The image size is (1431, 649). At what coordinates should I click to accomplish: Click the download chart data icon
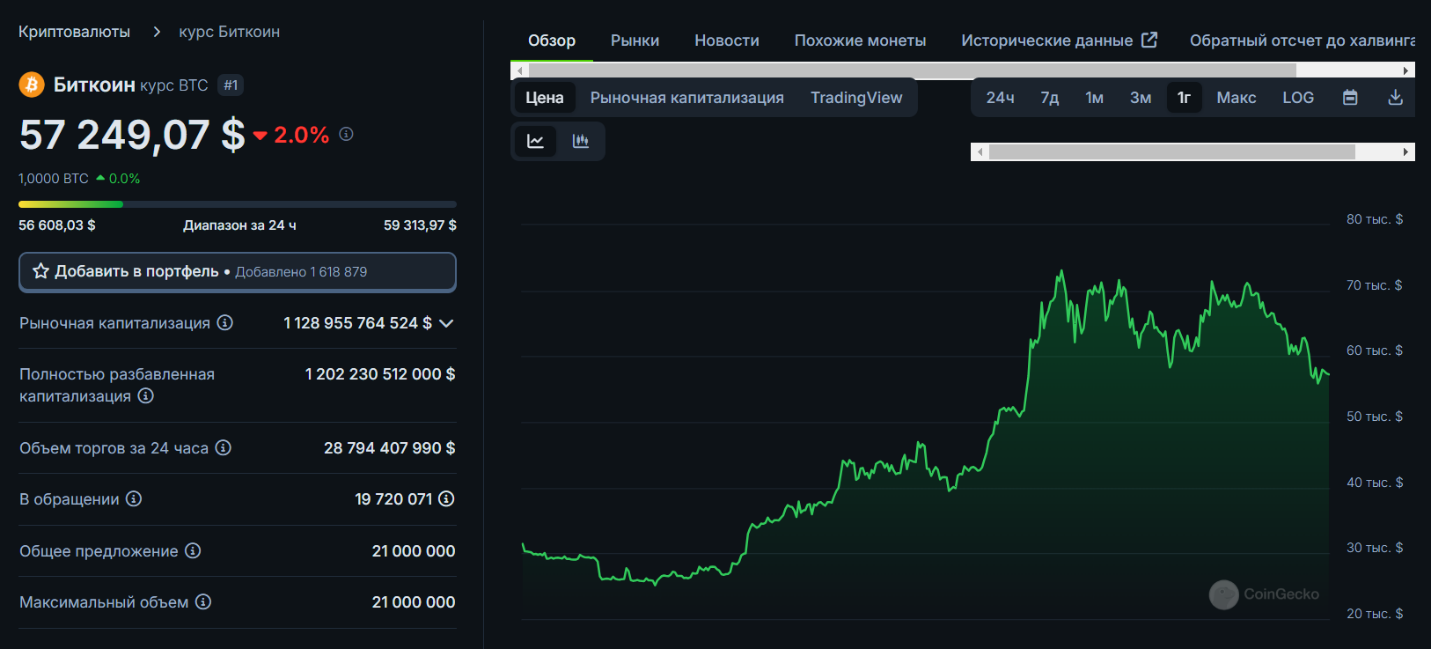point(1396,97)
